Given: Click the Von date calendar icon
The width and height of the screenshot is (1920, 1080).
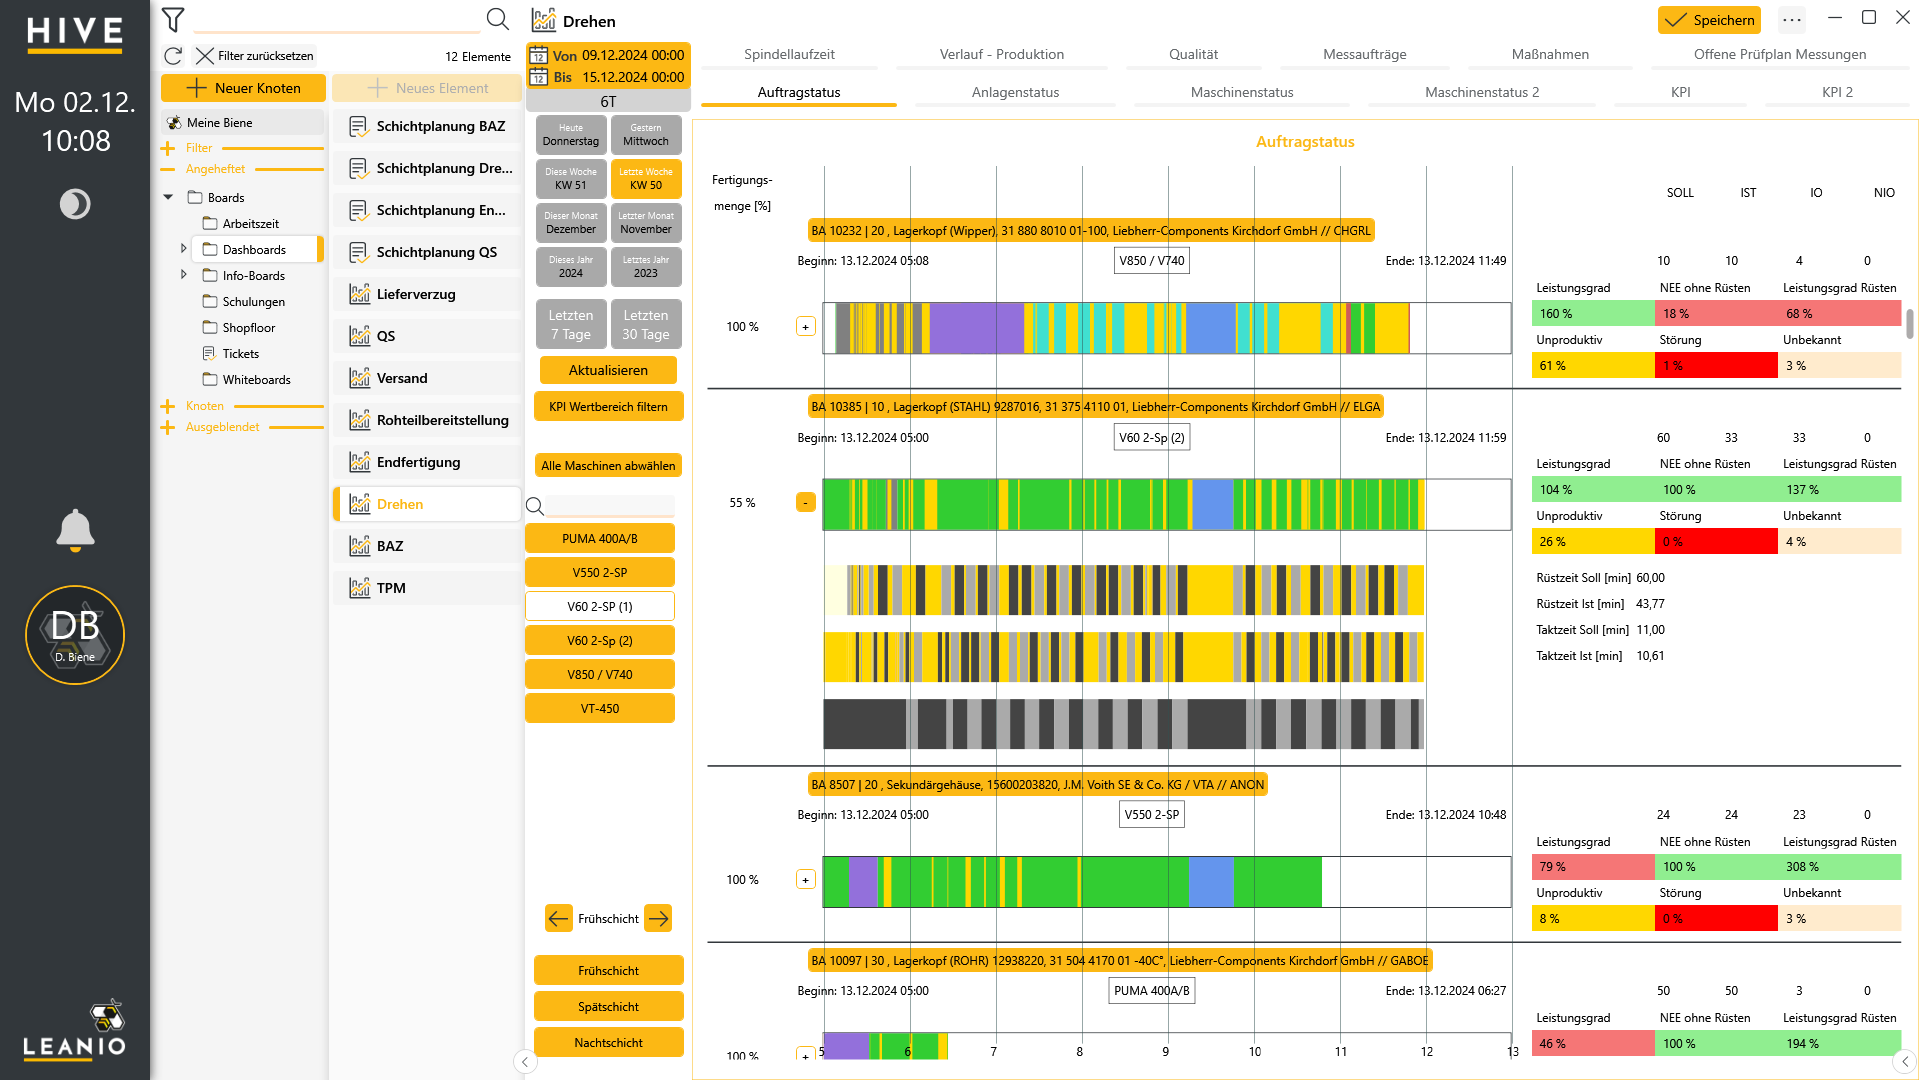Looking at the screenshot, I should tap(538, 56).
